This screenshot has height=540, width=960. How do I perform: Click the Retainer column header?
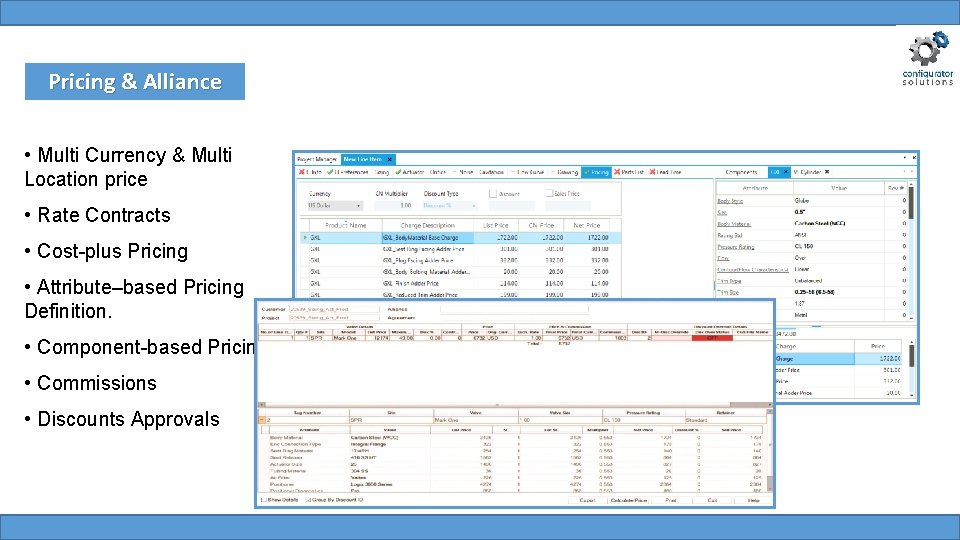click(725, 413)
